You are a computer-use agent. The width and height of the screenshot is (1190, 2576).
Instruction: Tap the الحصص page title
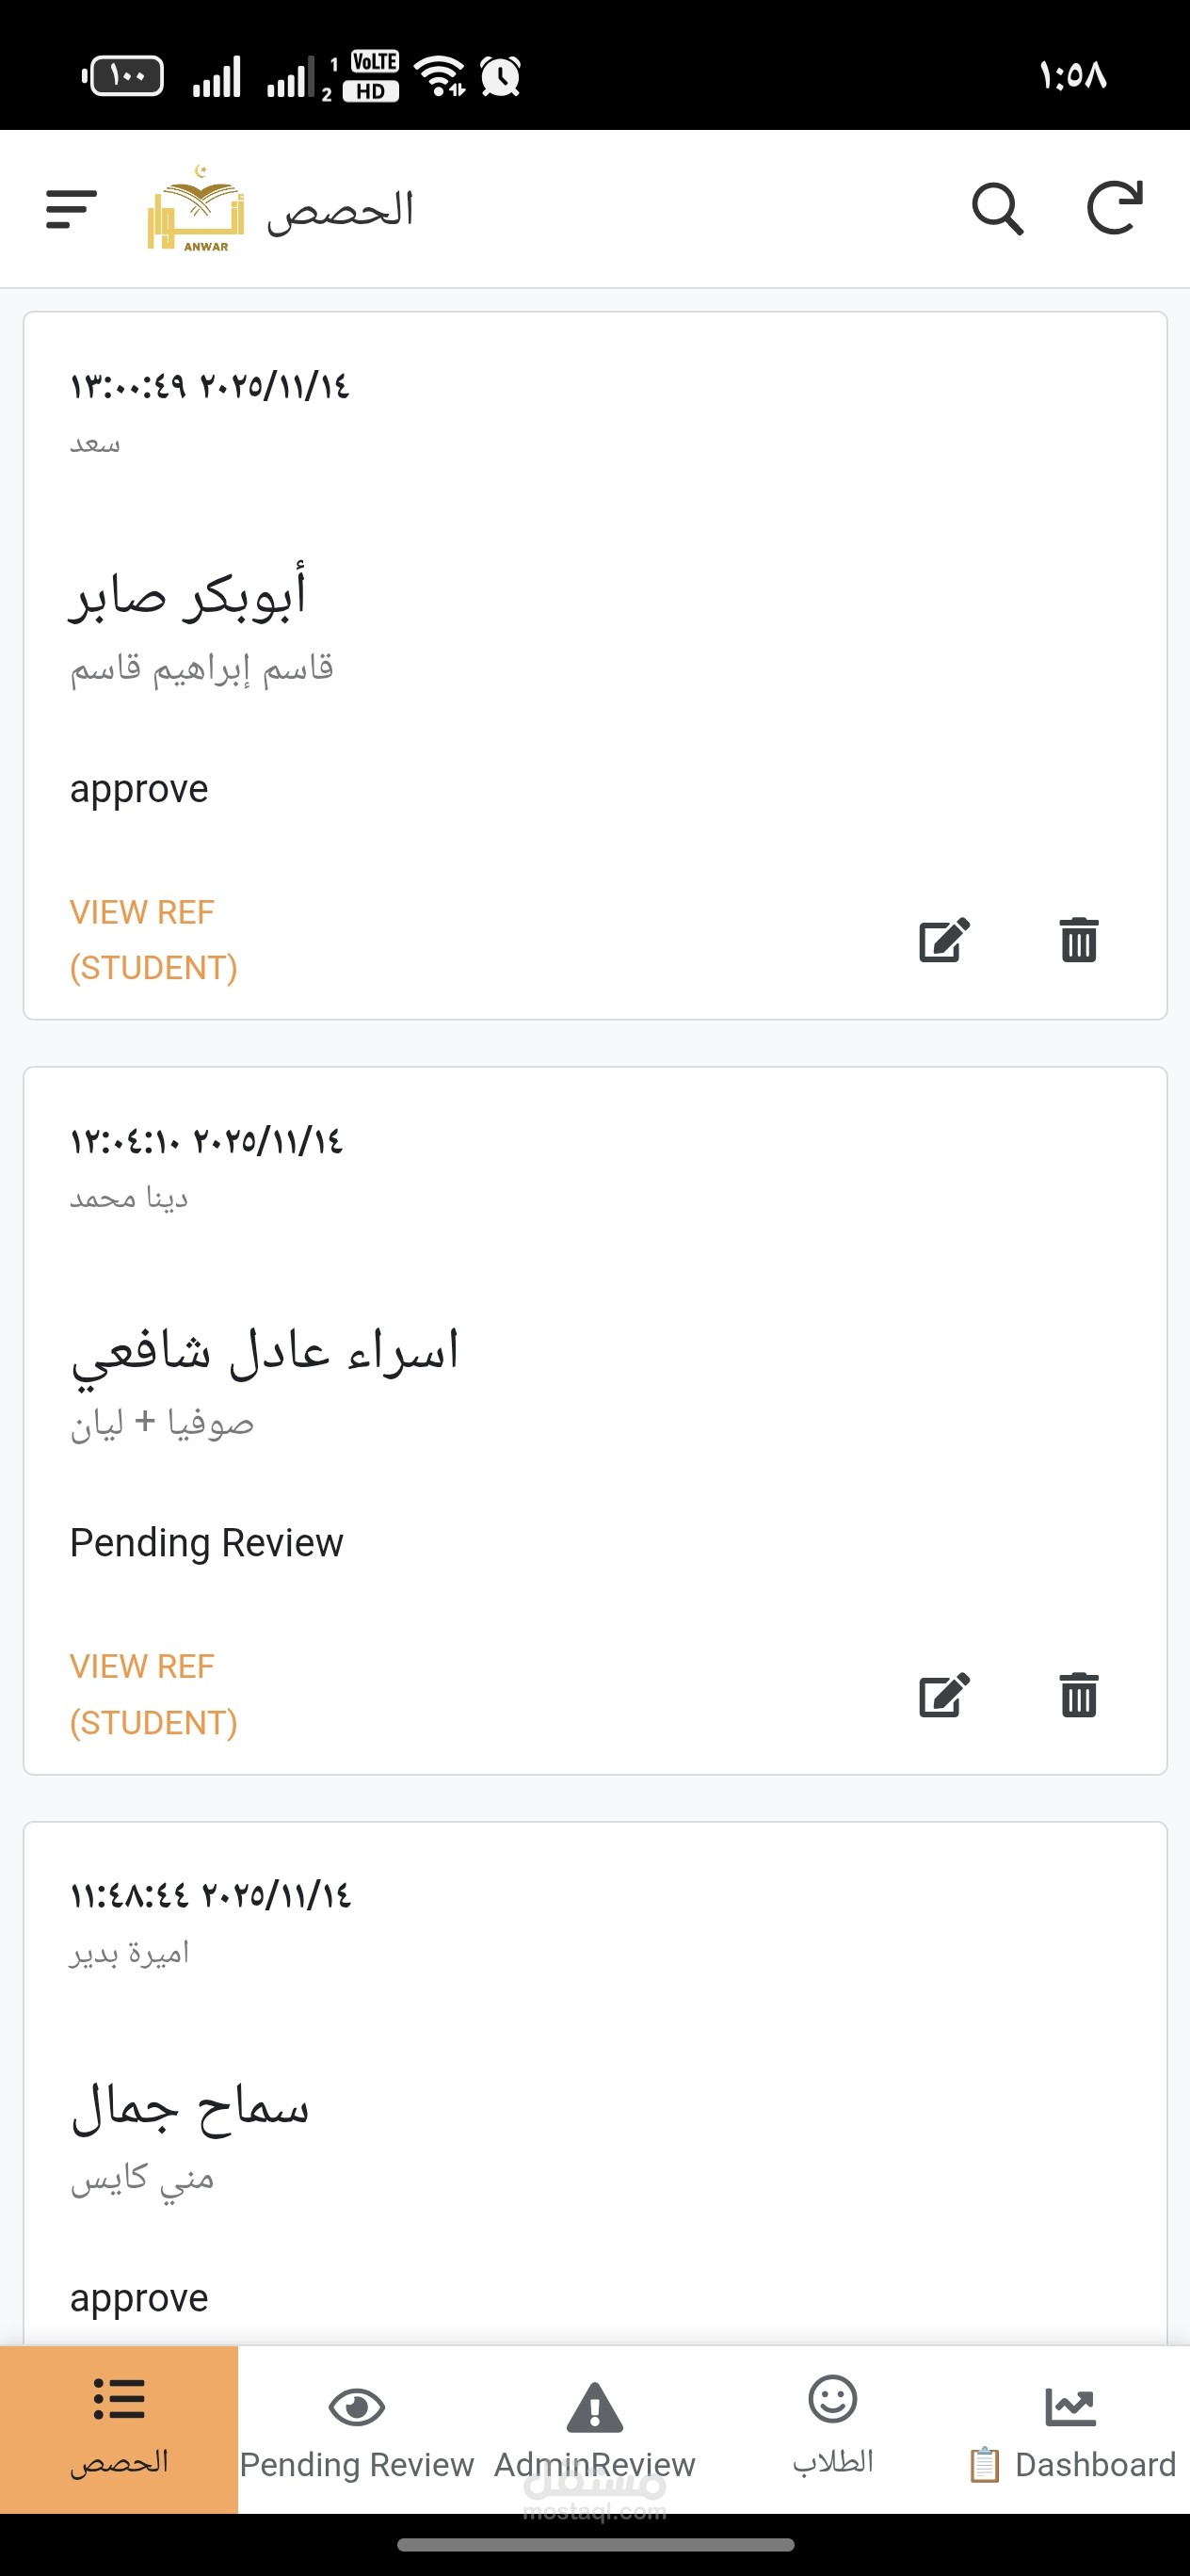click(340, 211)
